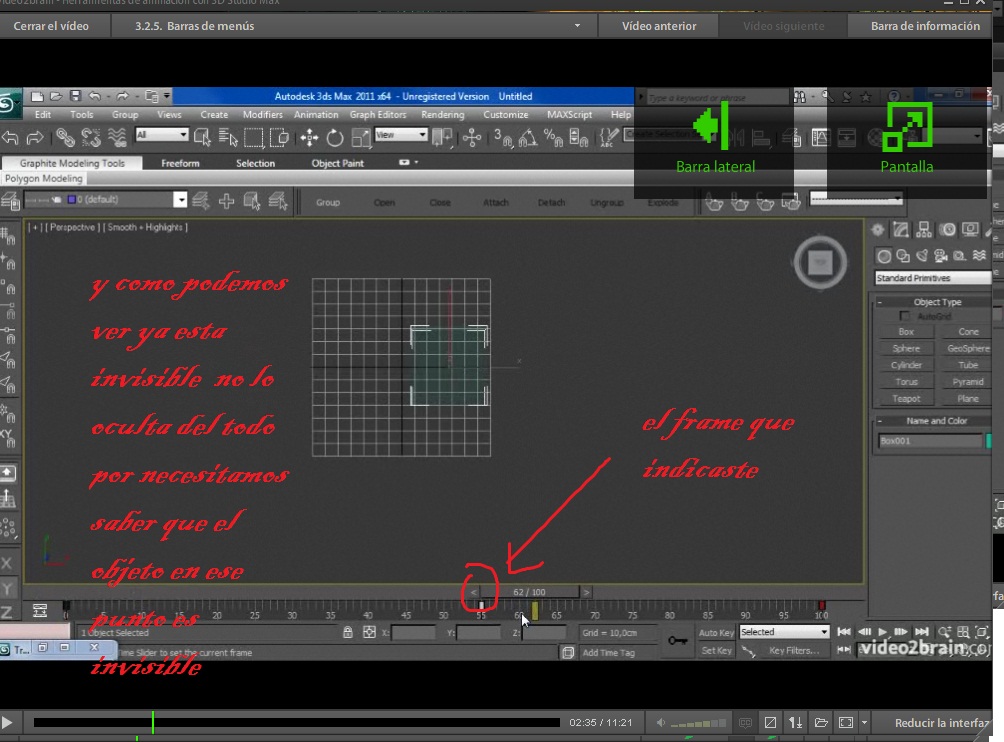Open the Rendering menu
Viewport: 1004px width, 742px height.
(x=442, y=115)
